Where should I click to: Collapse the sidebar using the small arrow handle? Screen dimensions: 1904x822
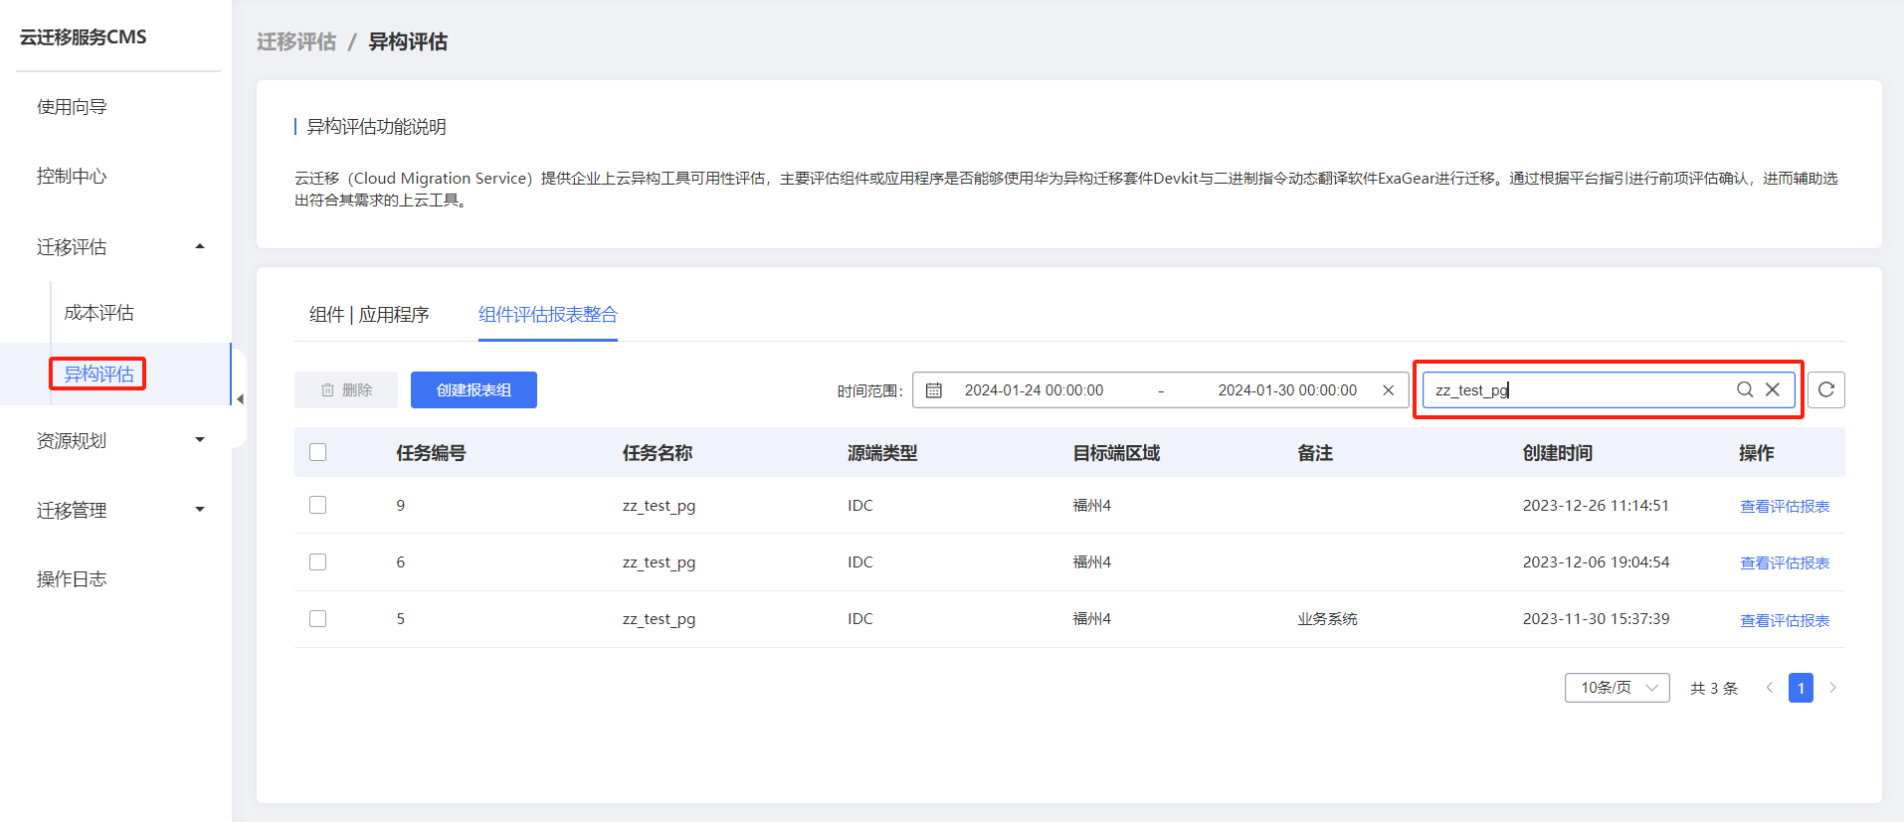[240, 399]
